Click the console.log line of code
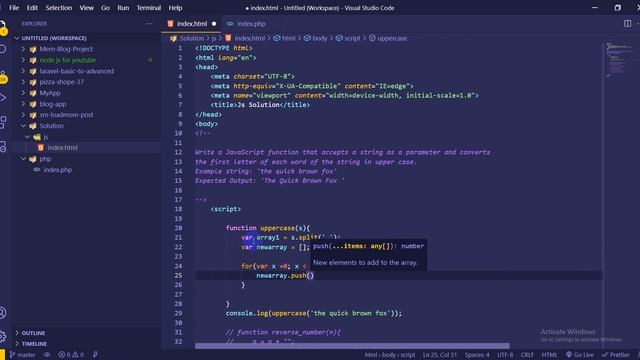This screenshot has height=360, width=640. (x=313, y=313)
